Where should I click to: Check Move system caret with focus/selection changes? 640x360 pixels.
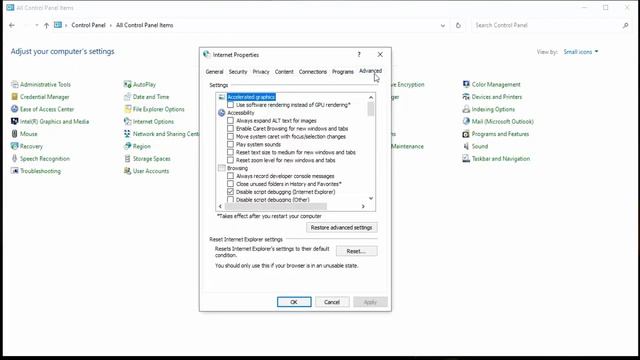(231, 136)
